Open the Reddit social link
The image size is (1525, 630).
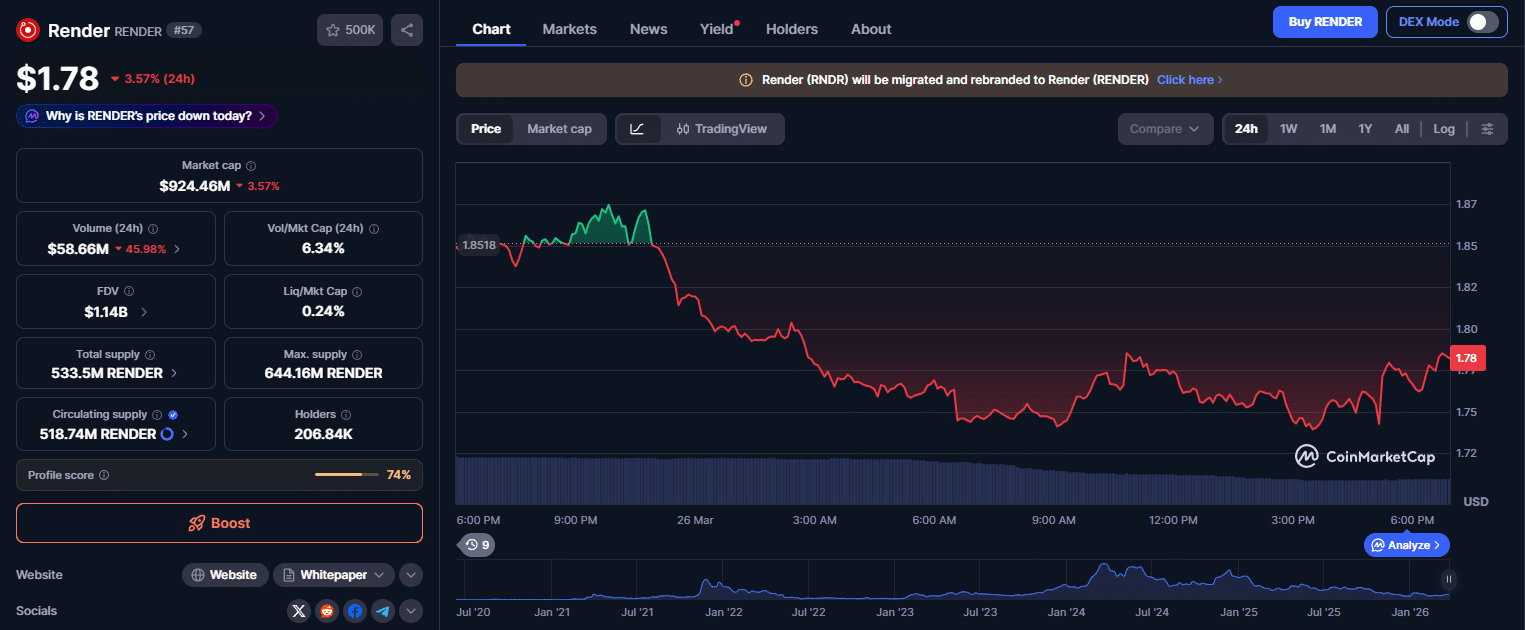pyautogui.click(x=327, y=611)
